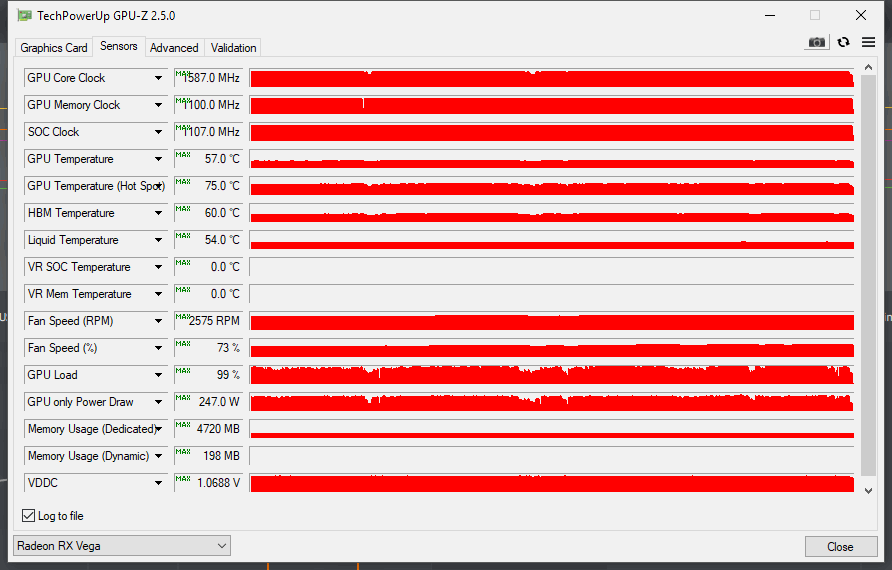The width and height of the screenshot is (892, 570).
Task: Click the refresh sensors icon
Action: pos(844,42)
